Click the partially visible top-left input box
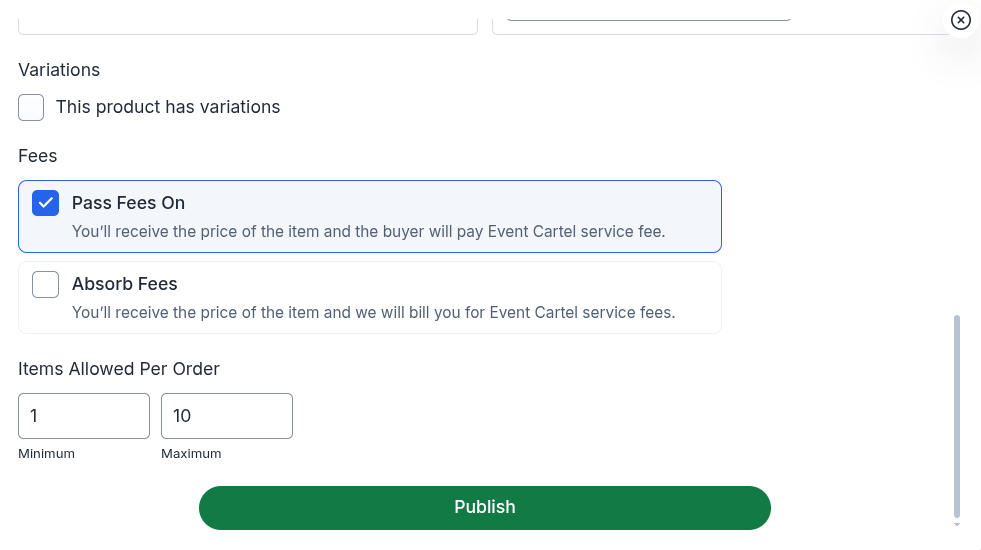 pyautogui.click(x=248, y=25)
